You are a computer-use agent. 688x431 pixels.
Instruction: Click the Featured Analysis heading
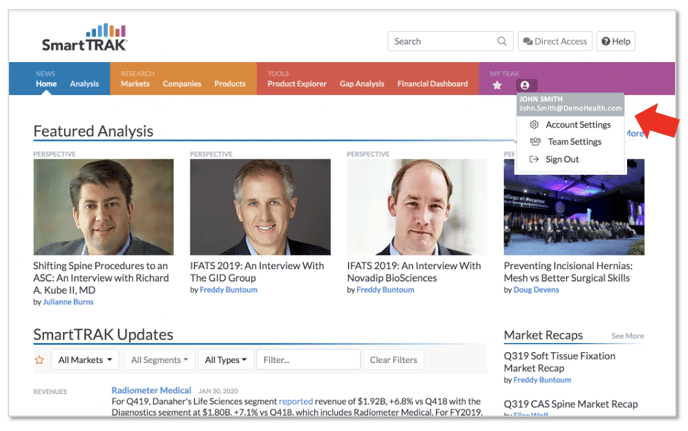[93, 131]
